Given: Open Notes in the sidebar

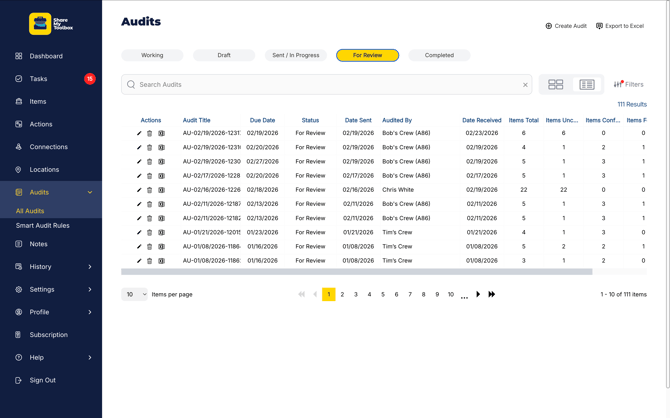Looking at the screenshot, I should (x=38, y=244).
